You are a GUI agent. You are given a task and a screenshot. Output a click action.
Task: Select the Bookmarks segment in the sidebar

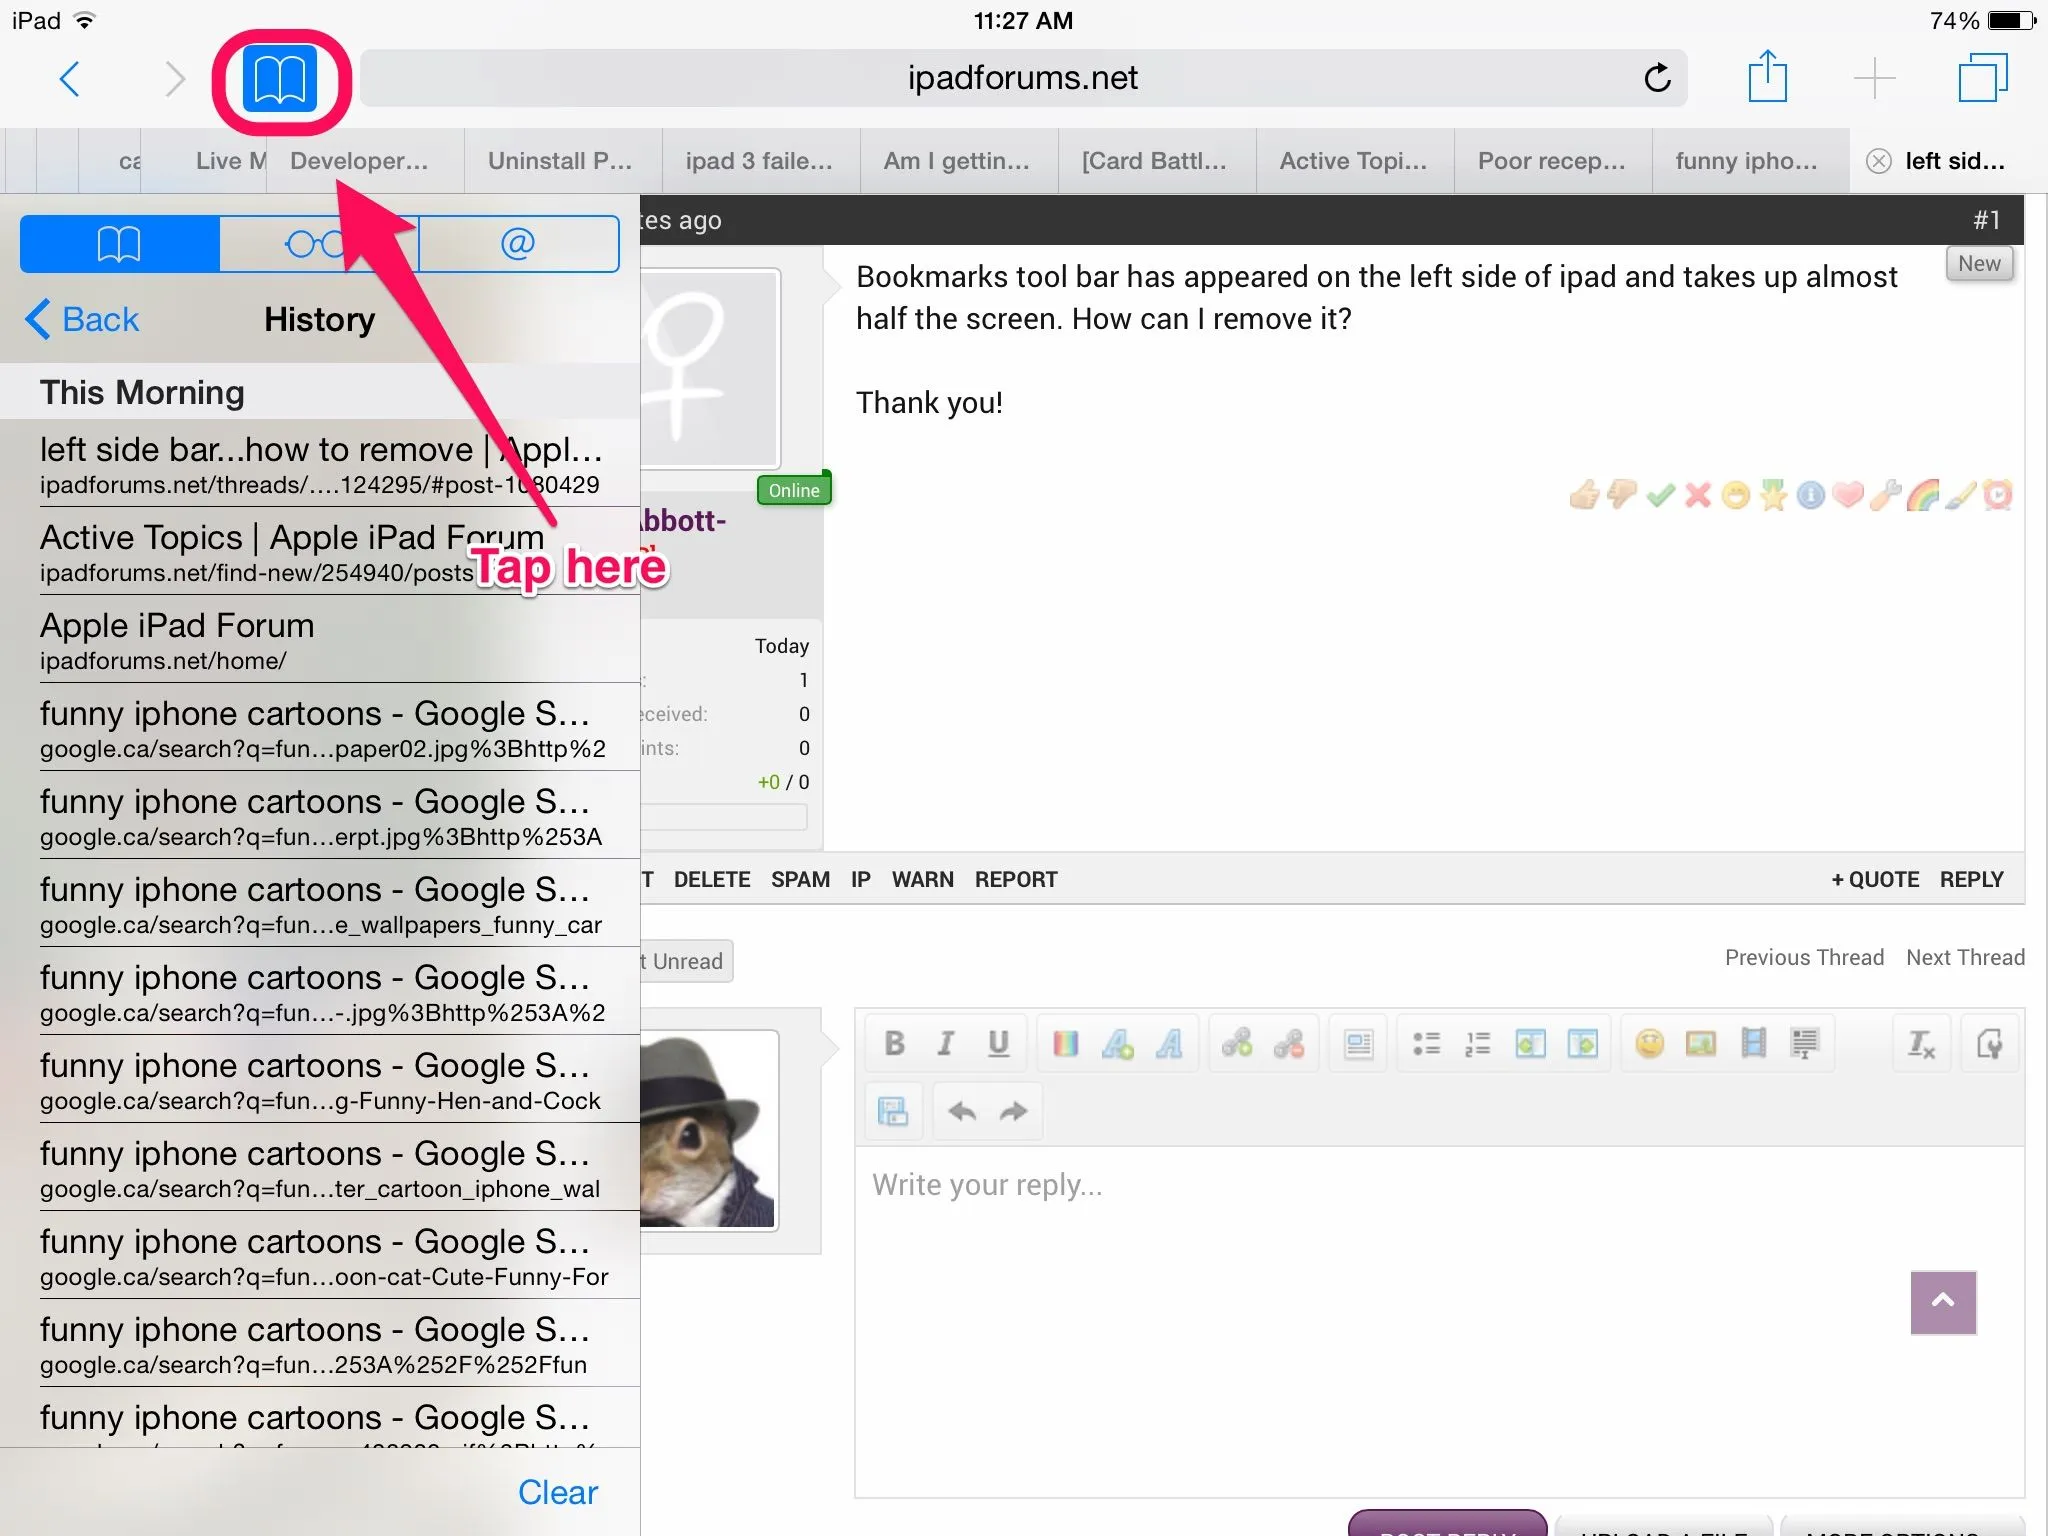[x=119, y=243]
